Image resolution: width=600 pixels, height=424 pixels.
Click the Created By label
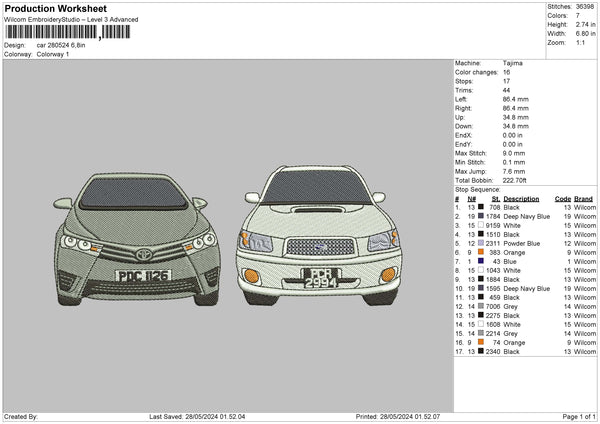[x=21, y=416]
